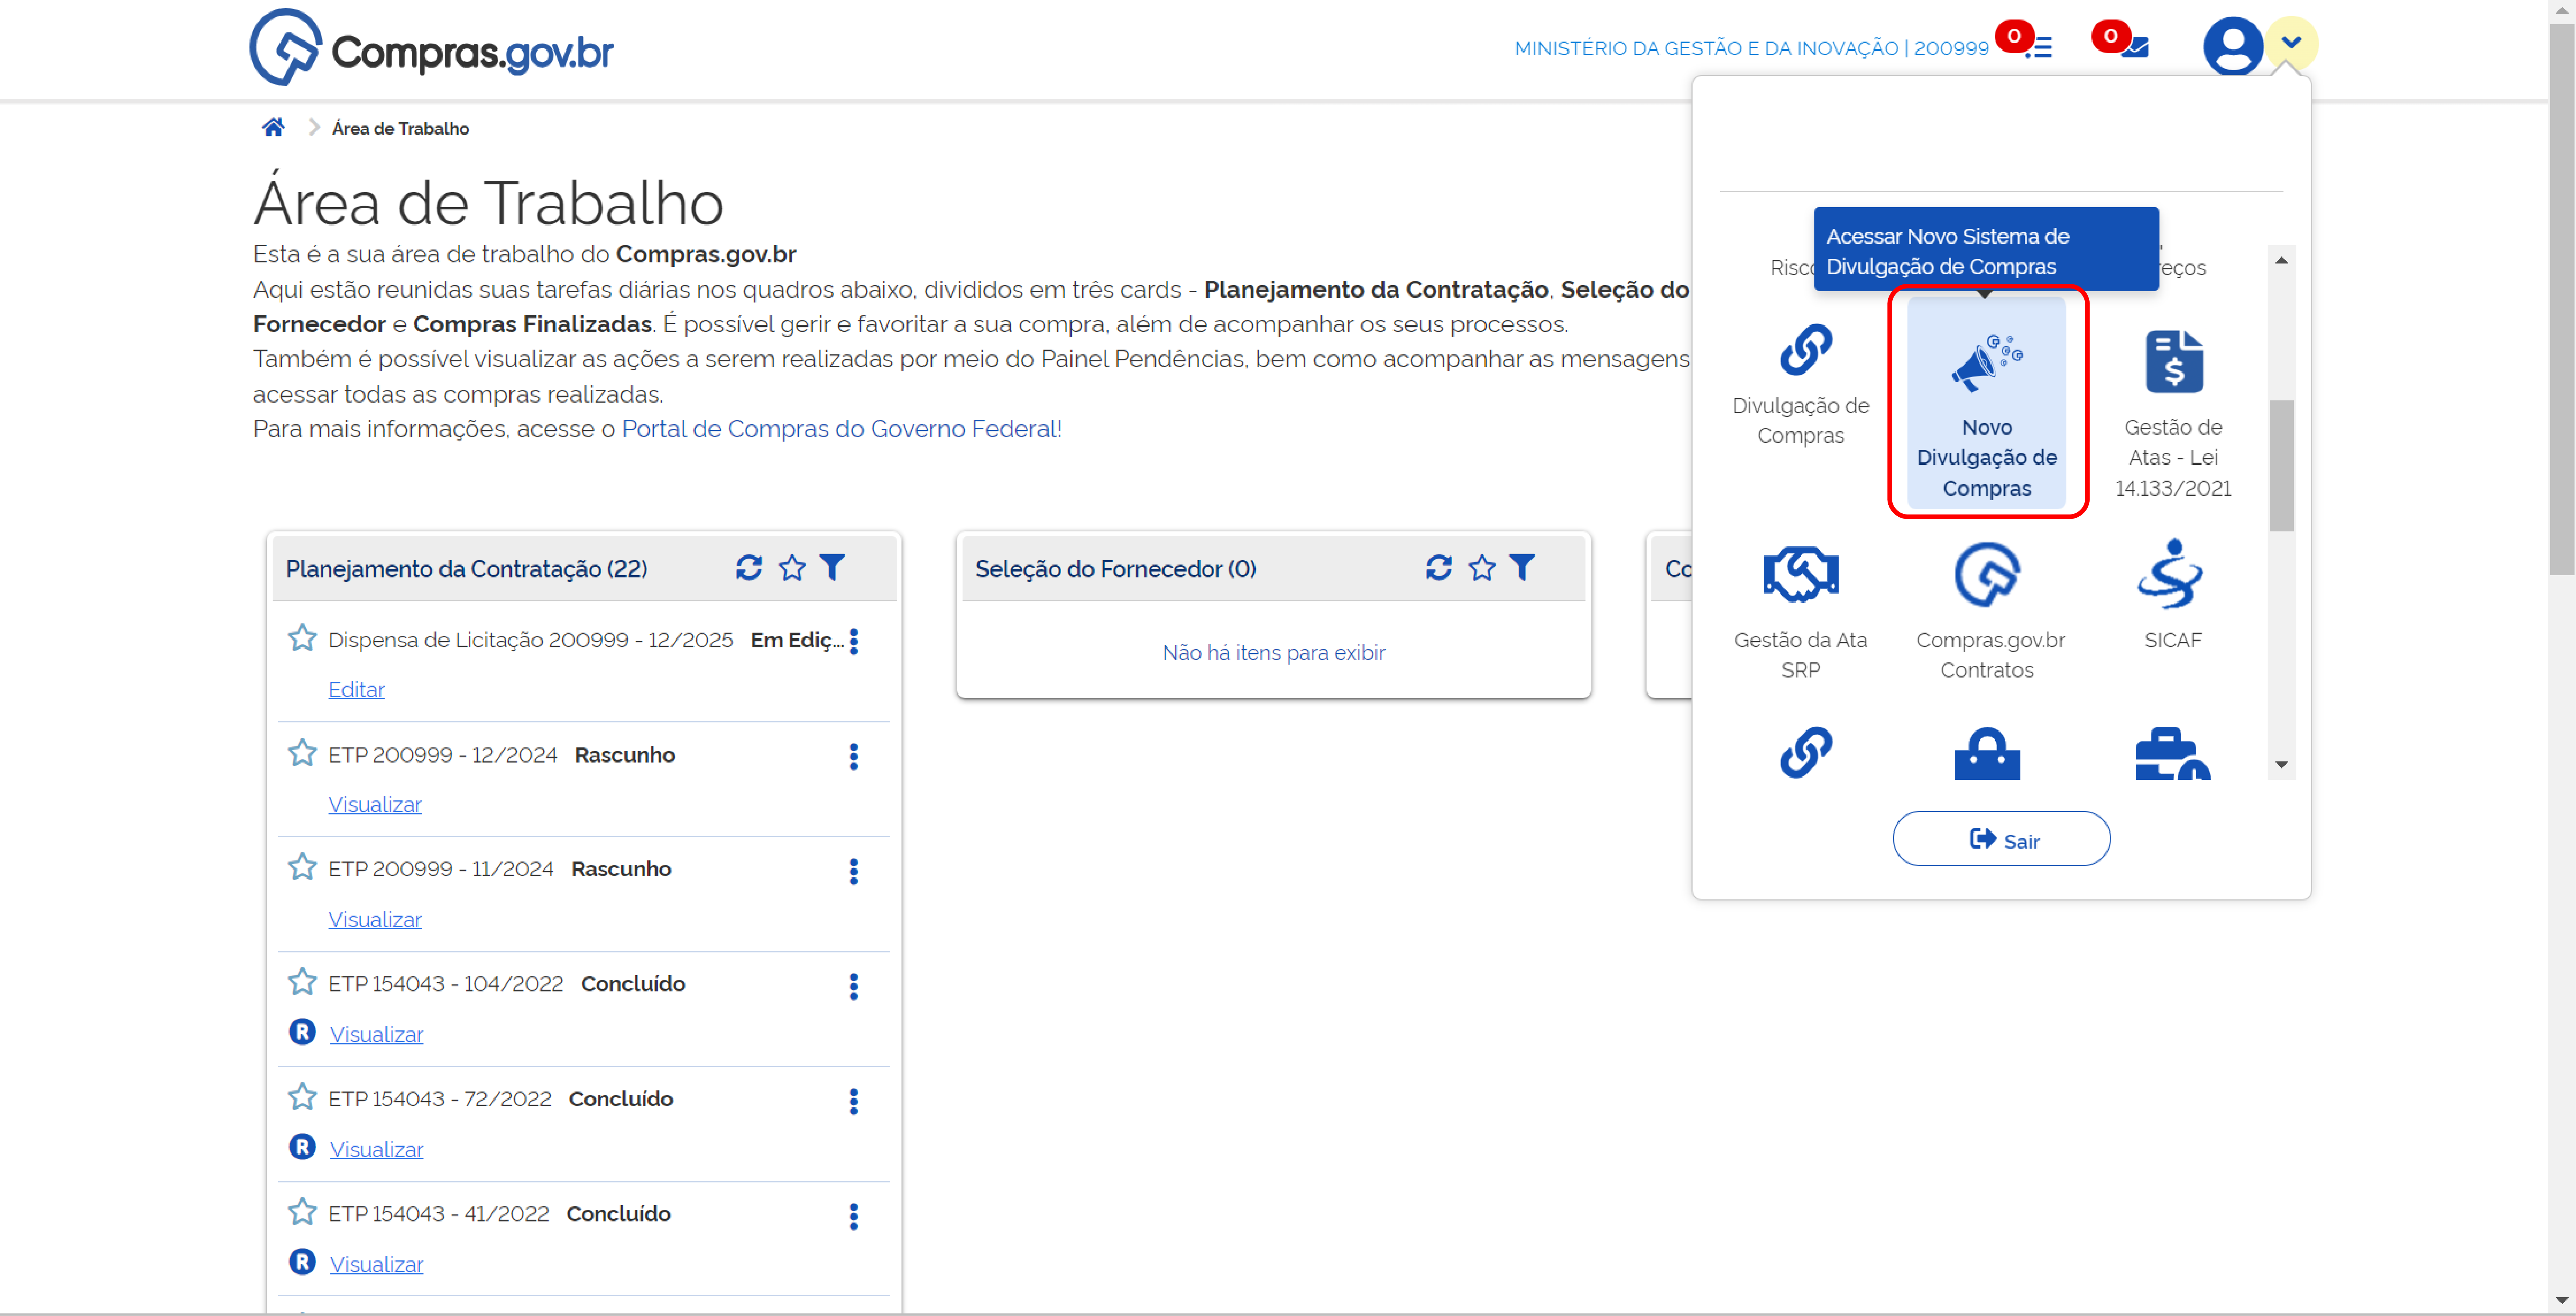2576x1316 pixels.
Task: Favorite ETP 154043 - 104/2022 item
Action: click(302, 981)
